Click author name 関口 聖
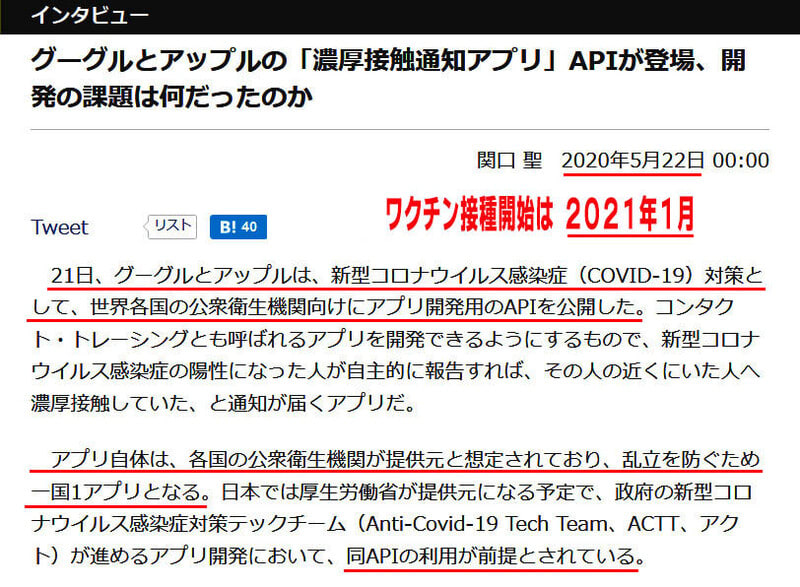The height and width of the screenshot is (587, 800). tap(509, 161)
